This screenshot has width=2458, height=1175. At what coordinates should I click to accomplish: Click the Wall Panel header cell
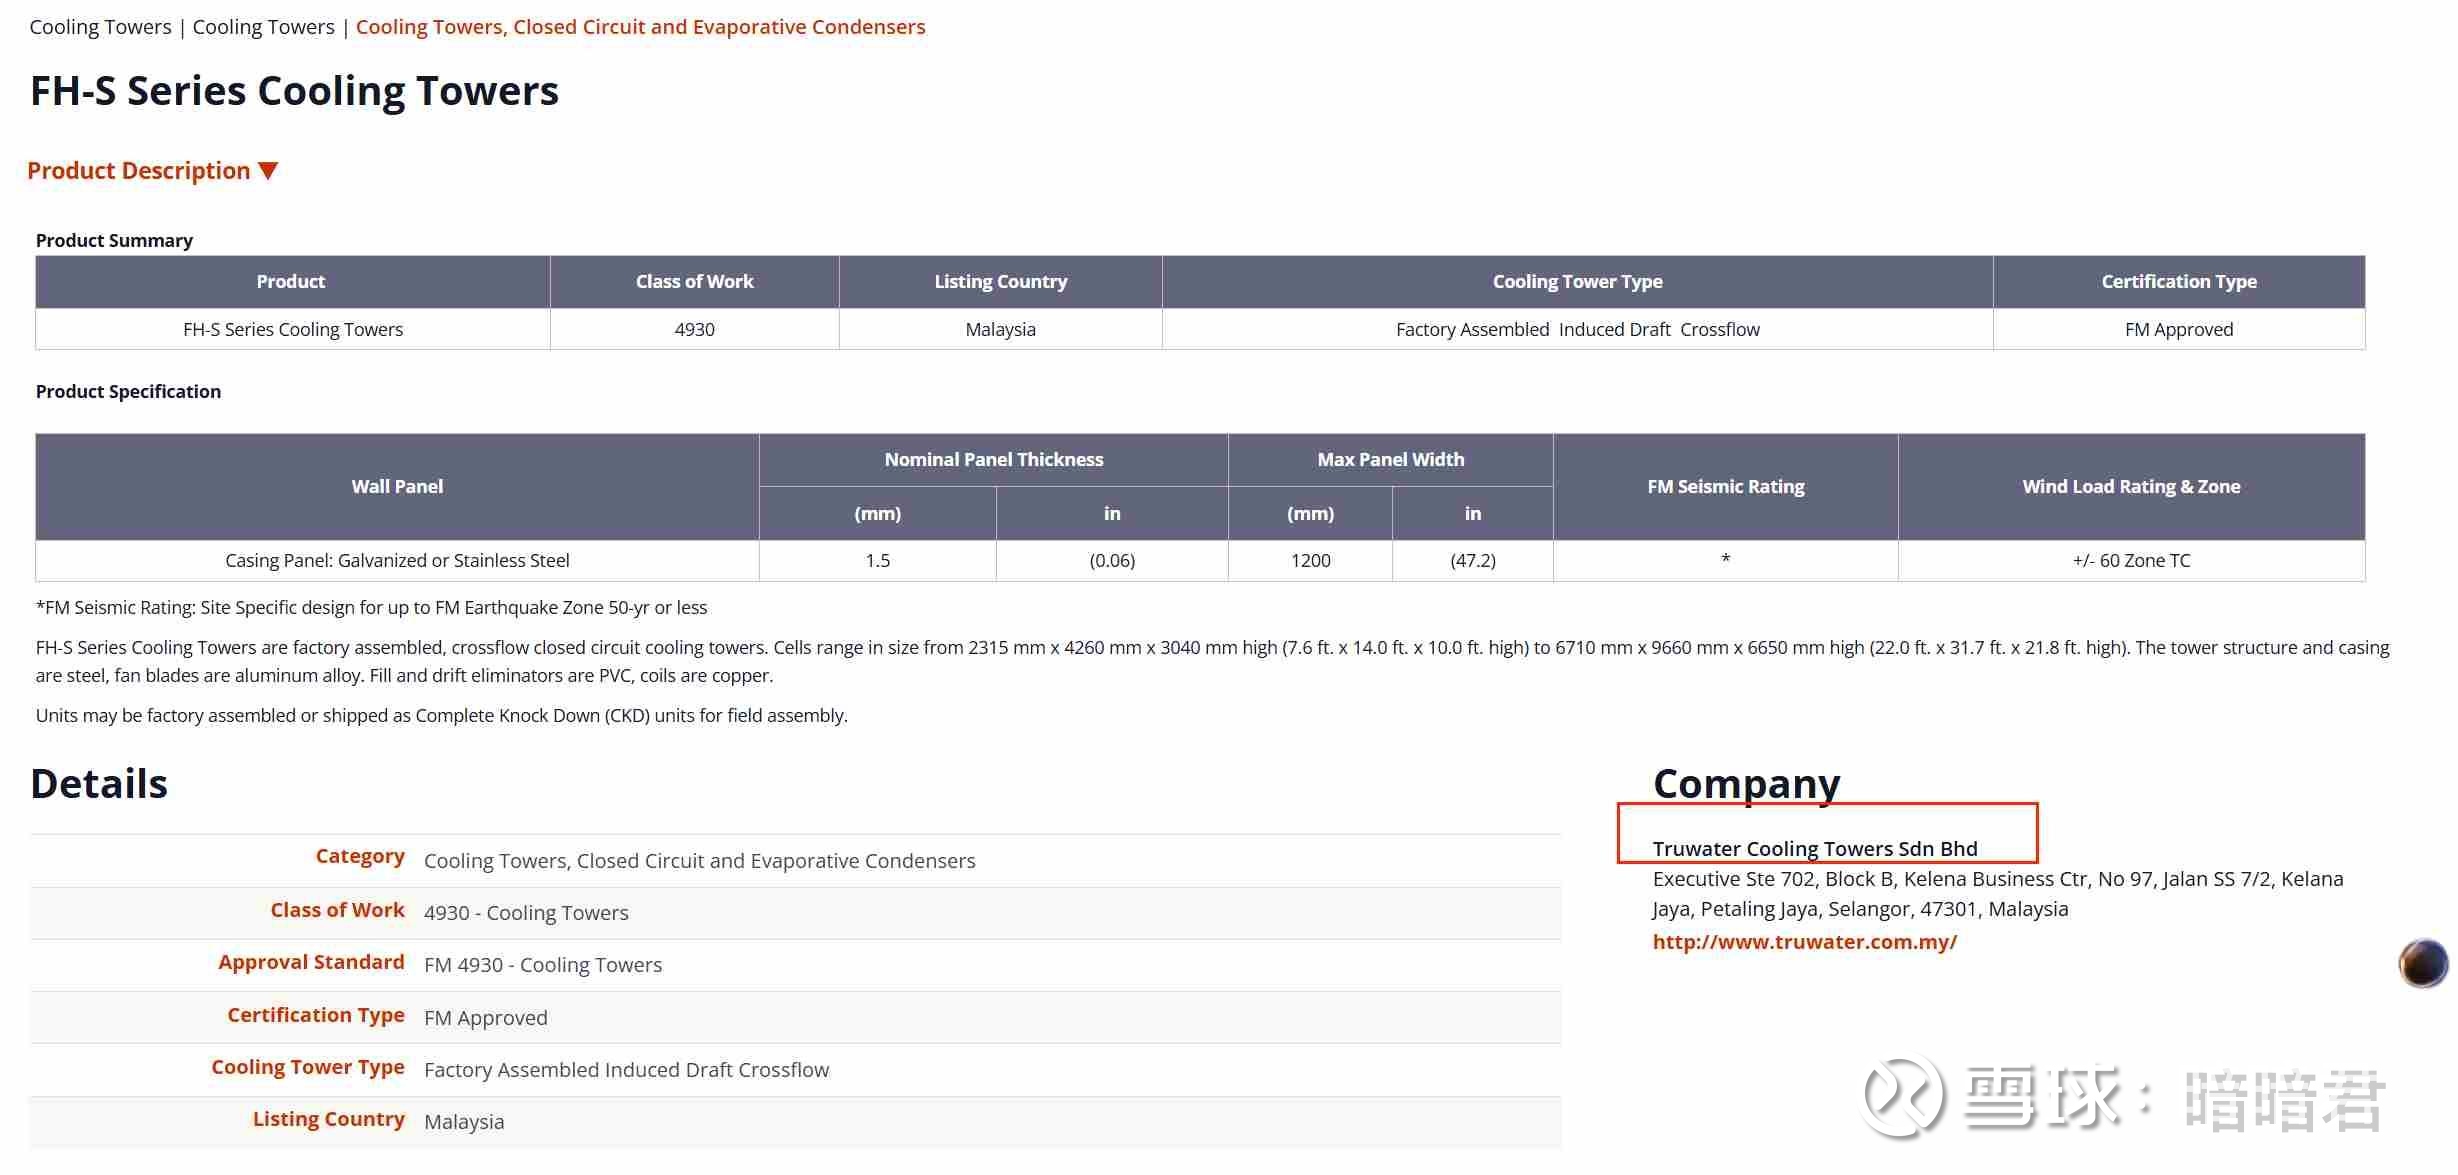(397, 486)
